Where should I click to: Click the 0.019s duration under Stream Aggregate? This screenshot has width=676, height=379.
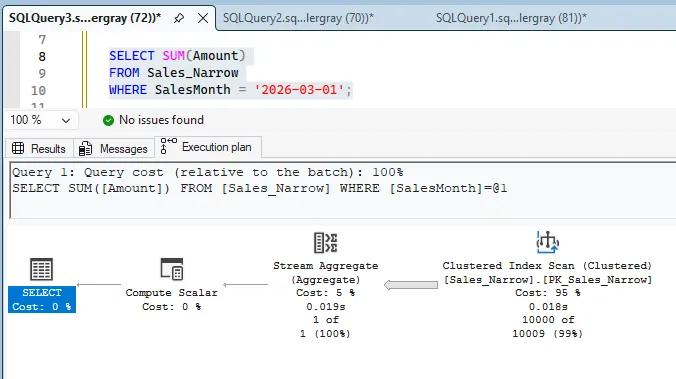pos(325,307)
